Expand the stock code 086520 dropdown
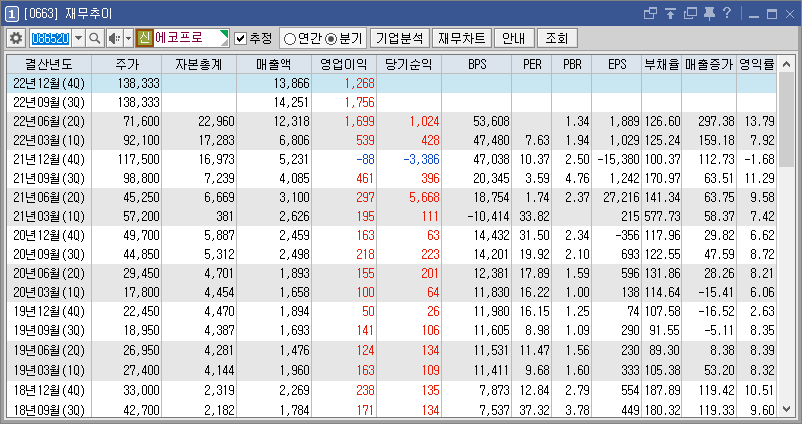The width and height of the screenshot is (802, 424). (x=79, y=38)
